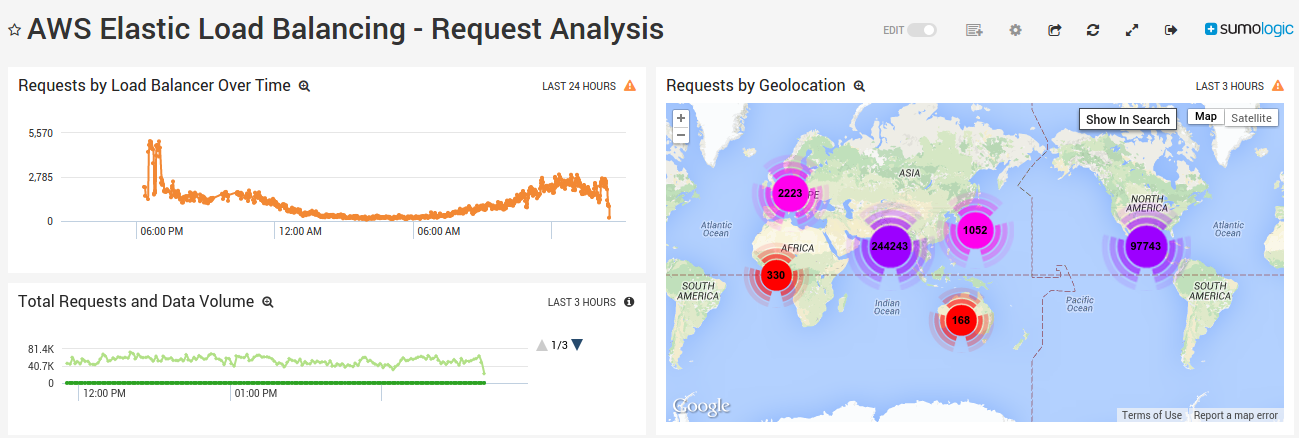Click LAST 24 HOURS time range

tap(579, 86)
